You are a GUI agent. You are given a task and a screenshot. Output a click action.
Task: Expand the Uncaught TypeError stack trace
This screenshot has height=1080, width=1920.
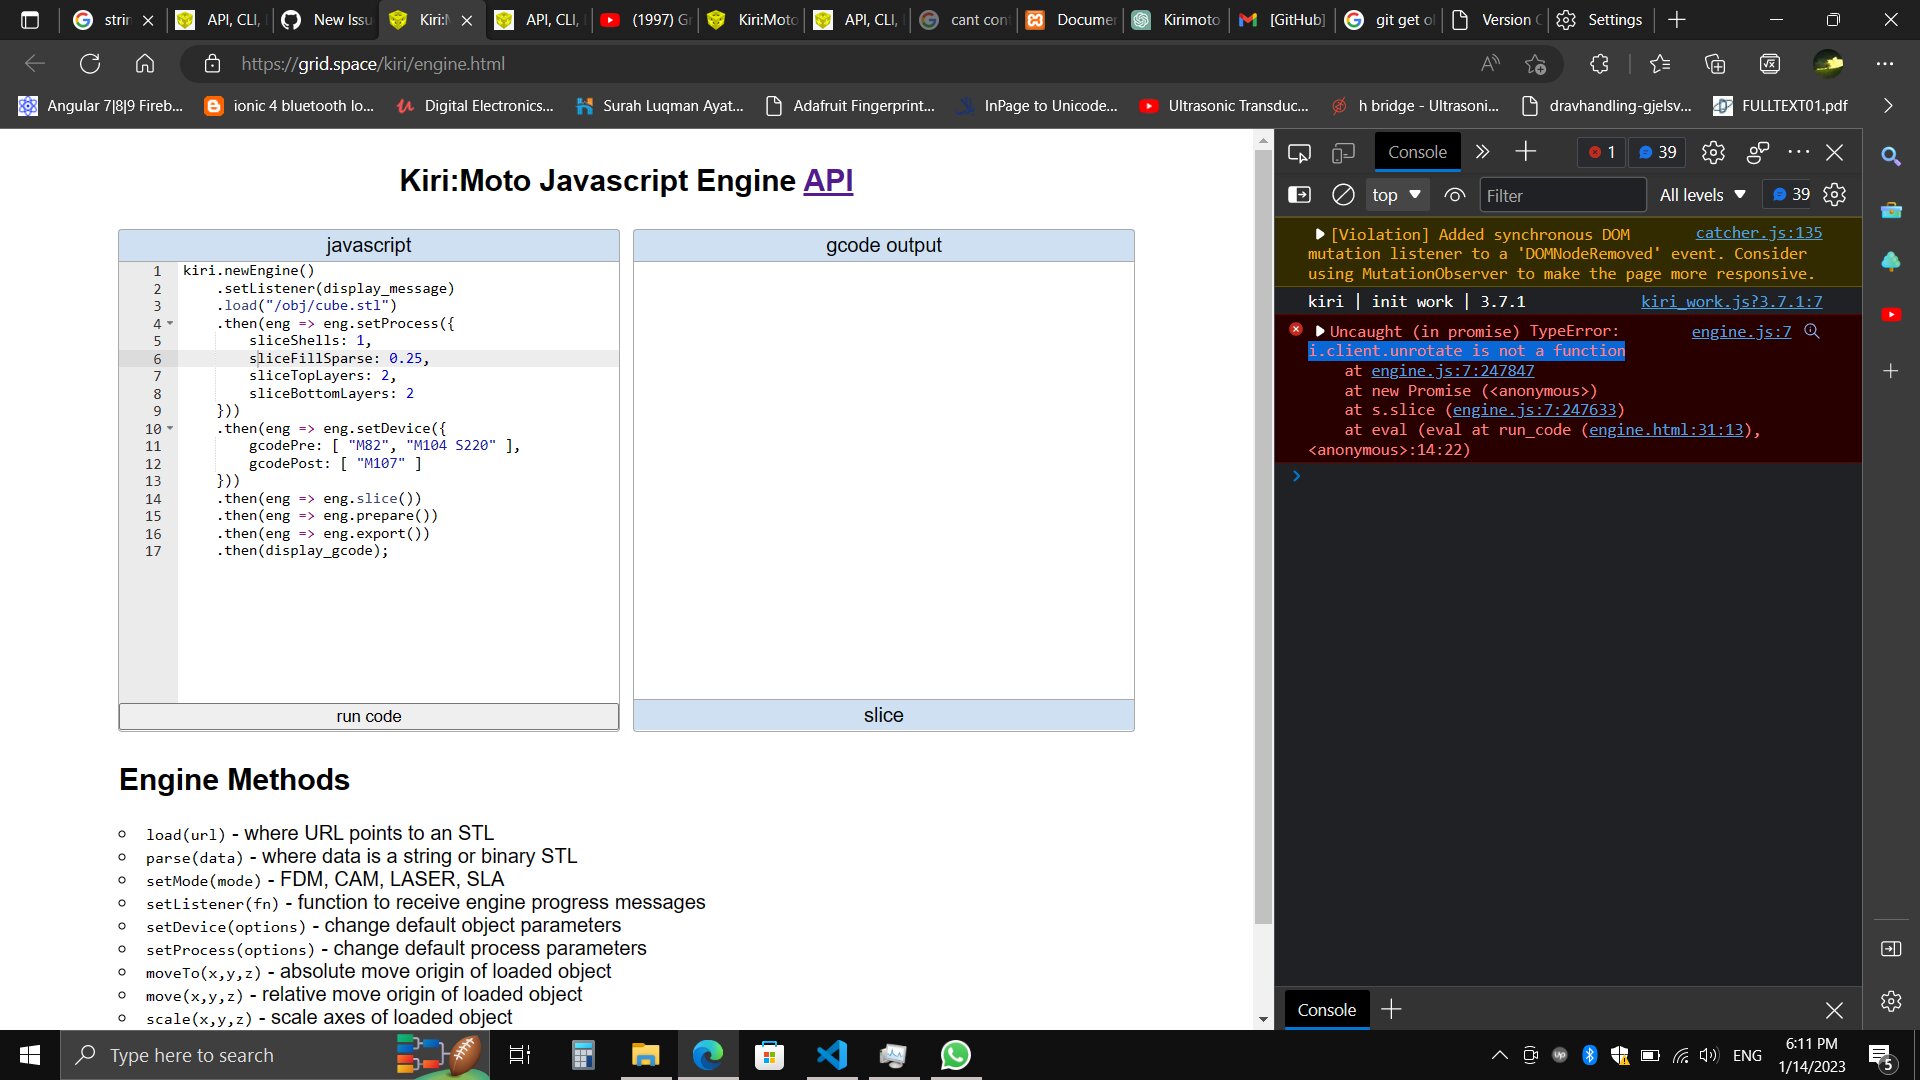click(1319, 330)
